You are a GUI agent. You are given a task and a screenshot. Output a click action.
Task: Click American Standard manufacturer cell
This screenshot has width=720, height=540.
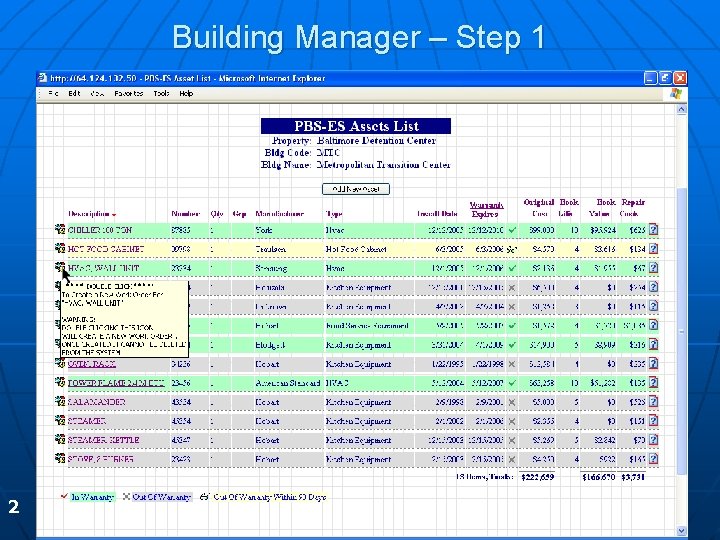287,382
